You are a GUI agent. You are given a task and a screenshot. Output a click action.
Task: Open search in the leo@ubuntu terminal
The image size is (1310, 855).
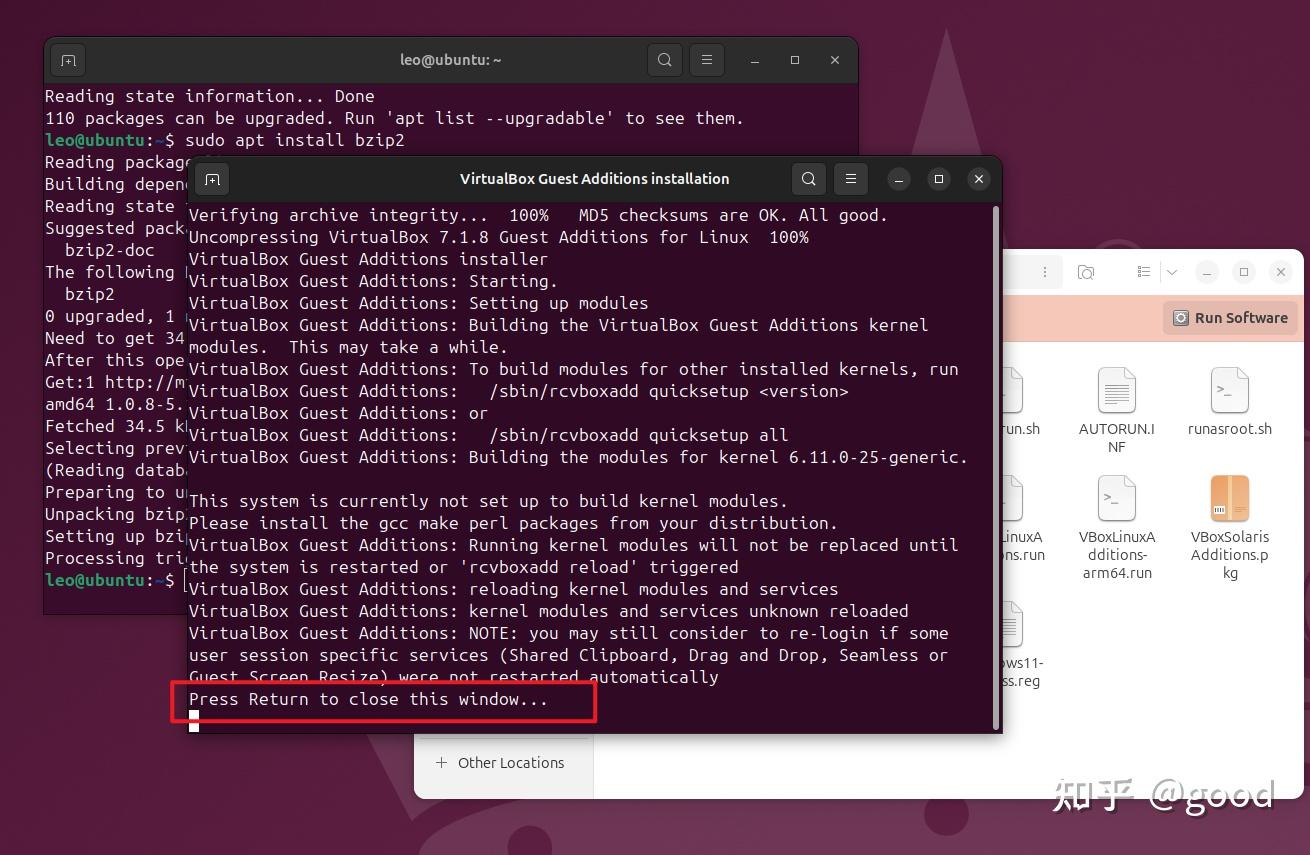(x=664, y=60)
